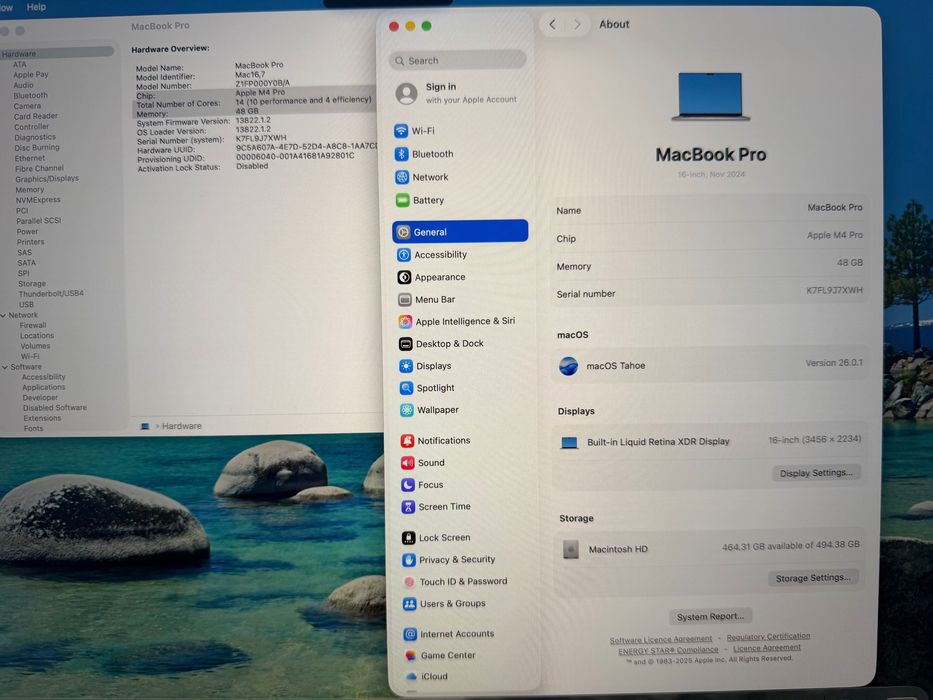Viewport: 933px width, 700px height.
Task: Click the MacBook Pro laptop image
Action: tap(710, 96)
